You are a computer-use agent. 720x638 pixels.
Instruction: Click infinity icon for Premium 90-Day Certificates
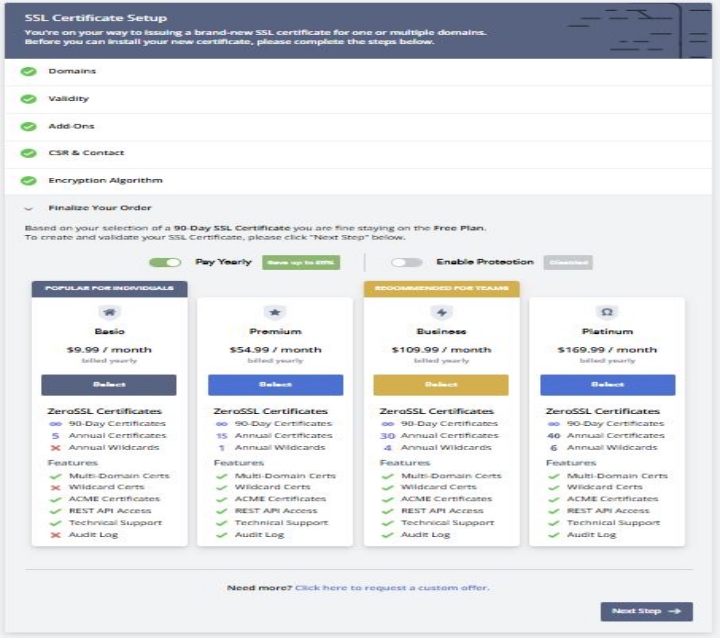coord(222,424)
